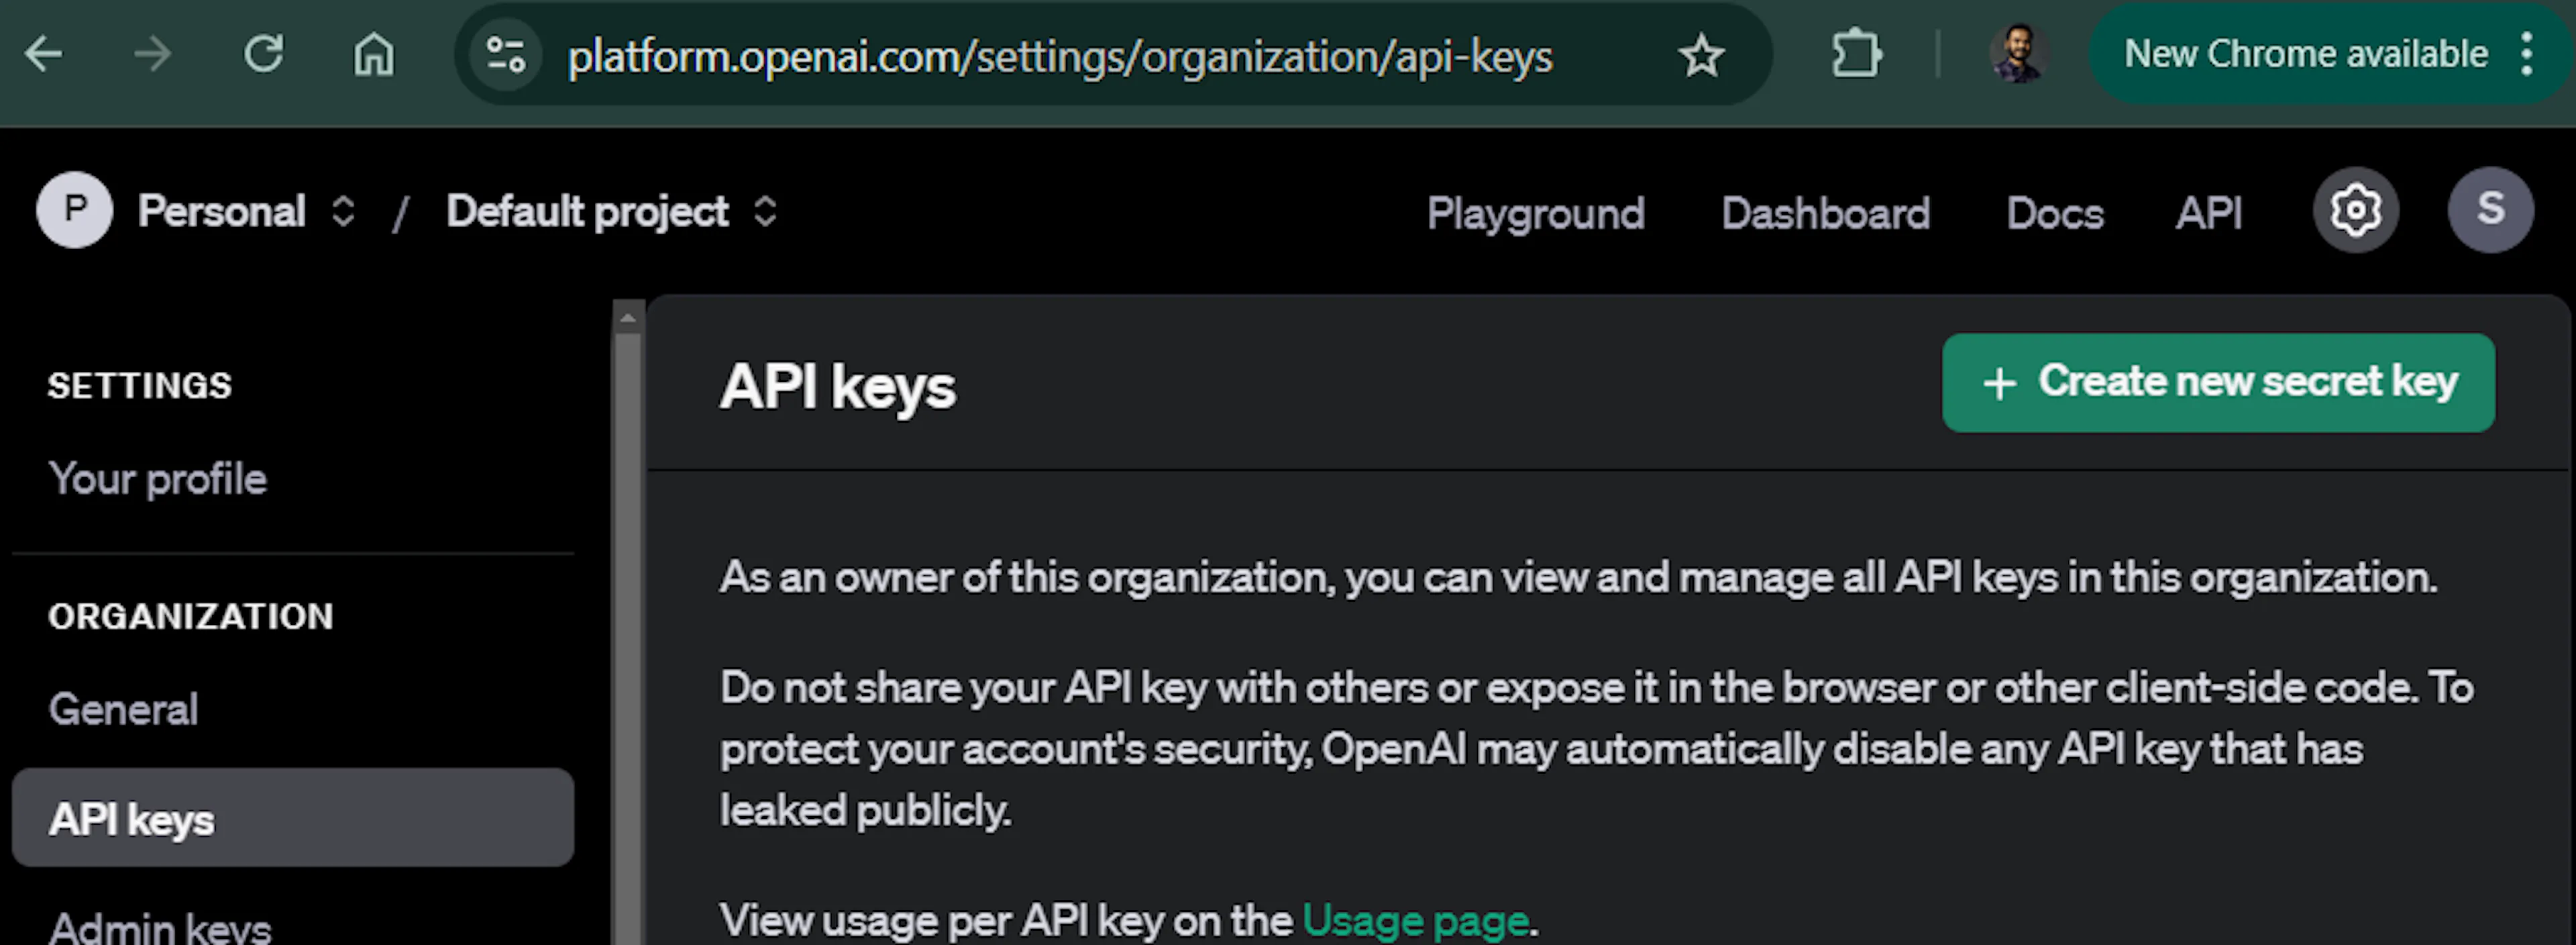
Task: Open settings via the gear icon
Action: pyautogui.click(x=2355, y=211)
